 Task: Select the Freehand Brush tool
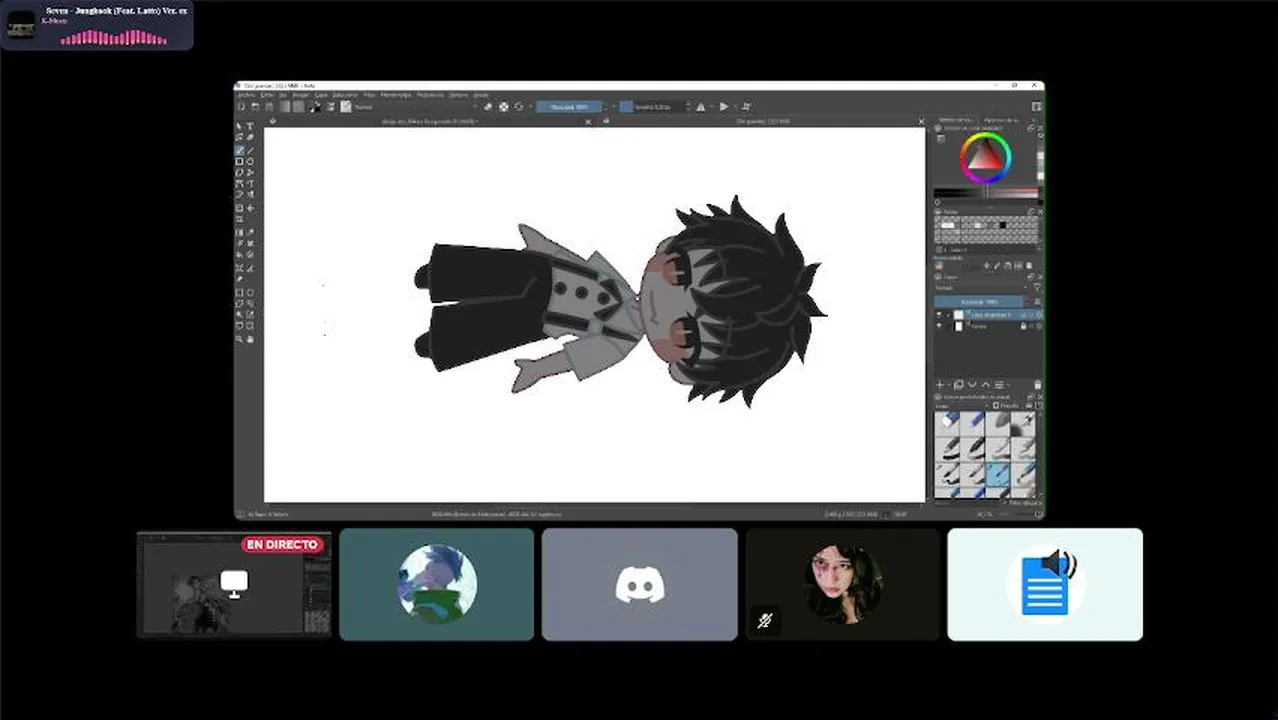pyautogui.click(x=239, y=150)
